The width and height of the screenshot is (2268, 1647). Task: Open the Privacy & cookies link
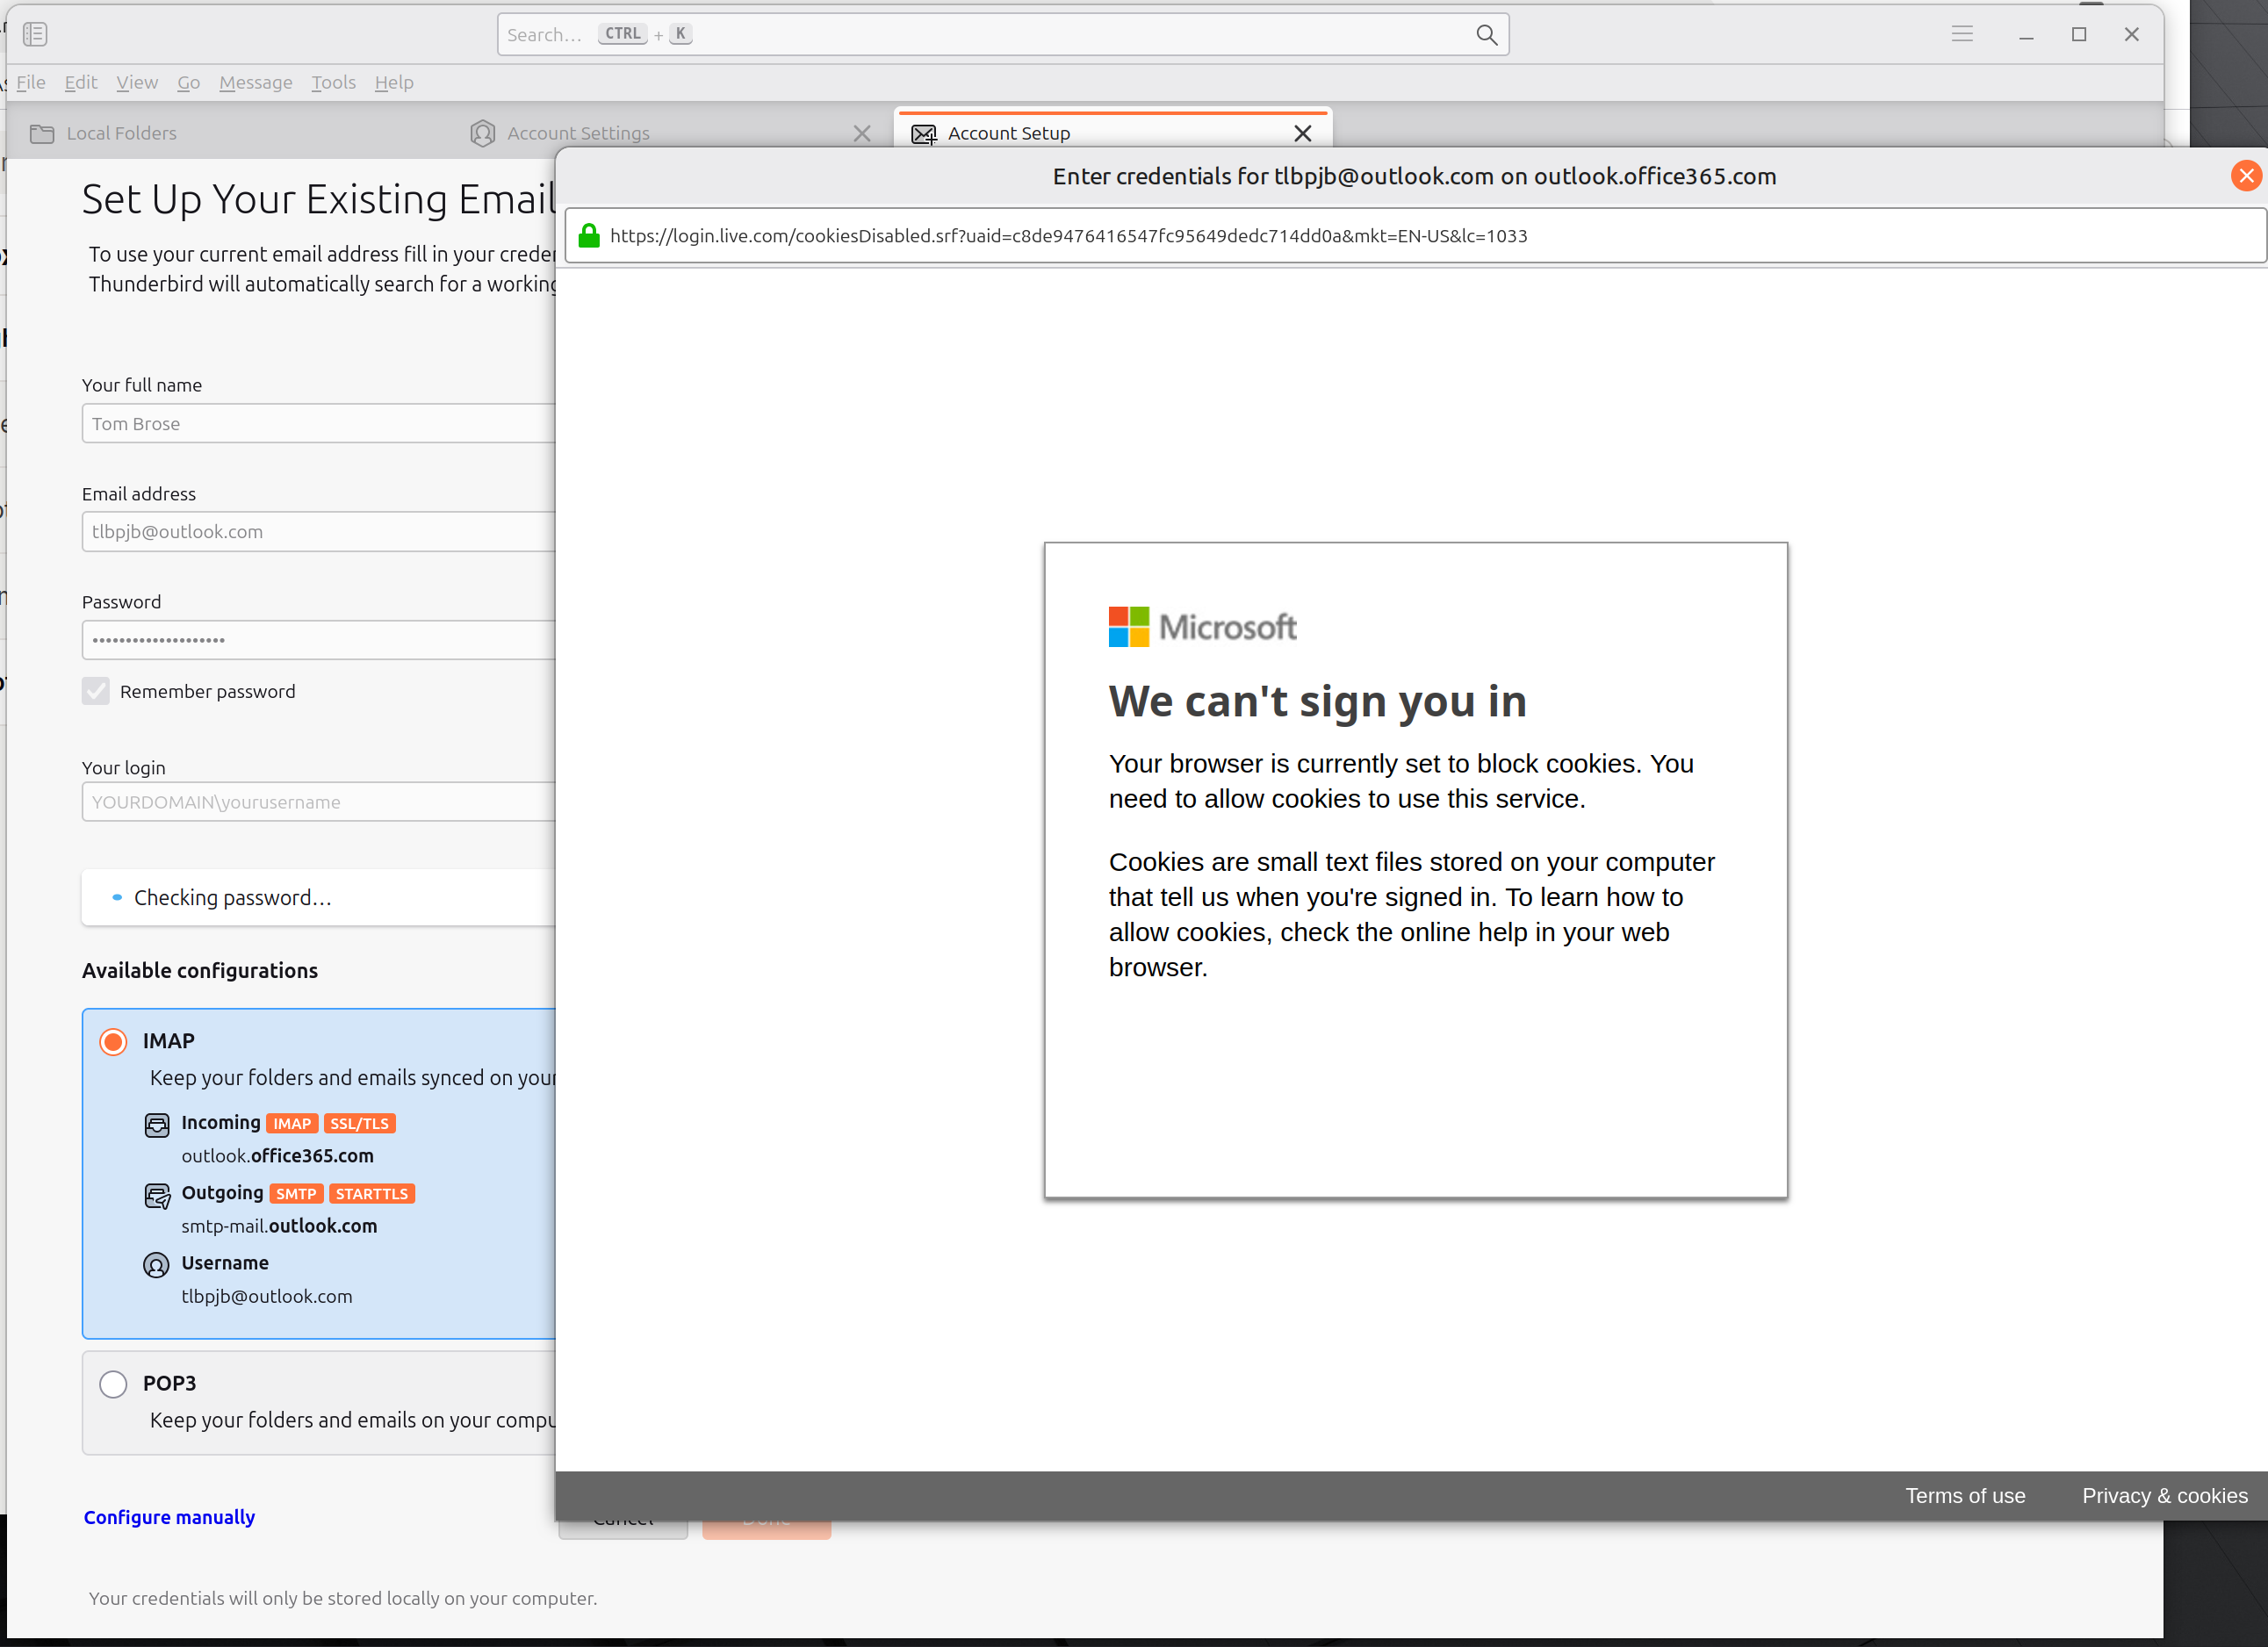point(2164,1496)
